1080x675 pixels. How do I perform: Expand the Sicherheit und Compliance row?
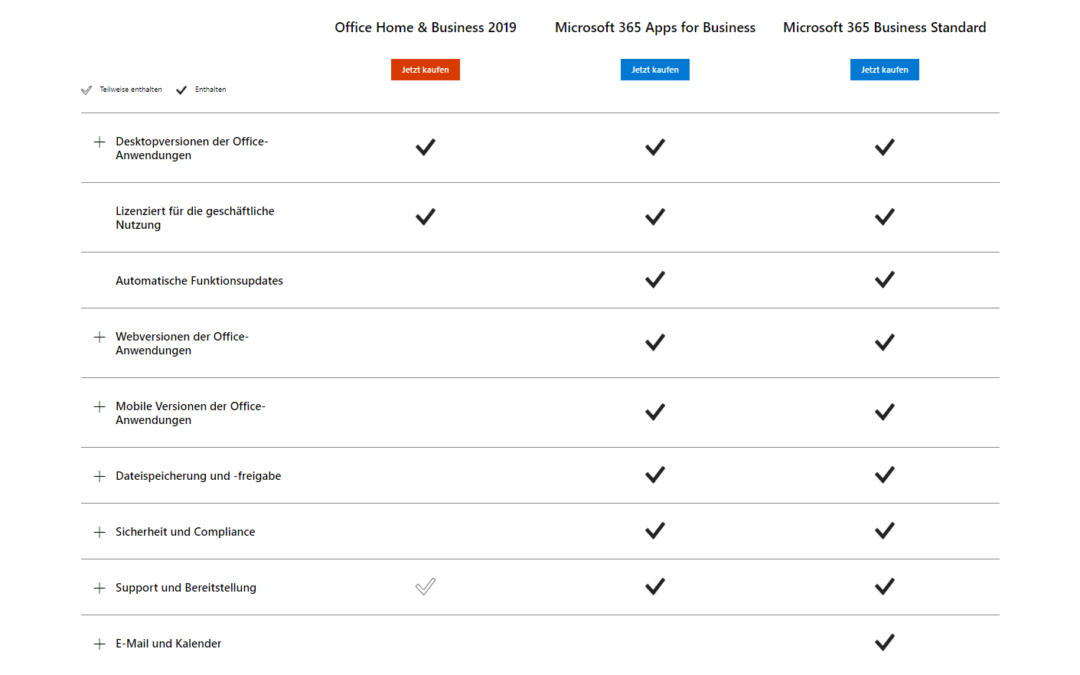pos(99,532)
